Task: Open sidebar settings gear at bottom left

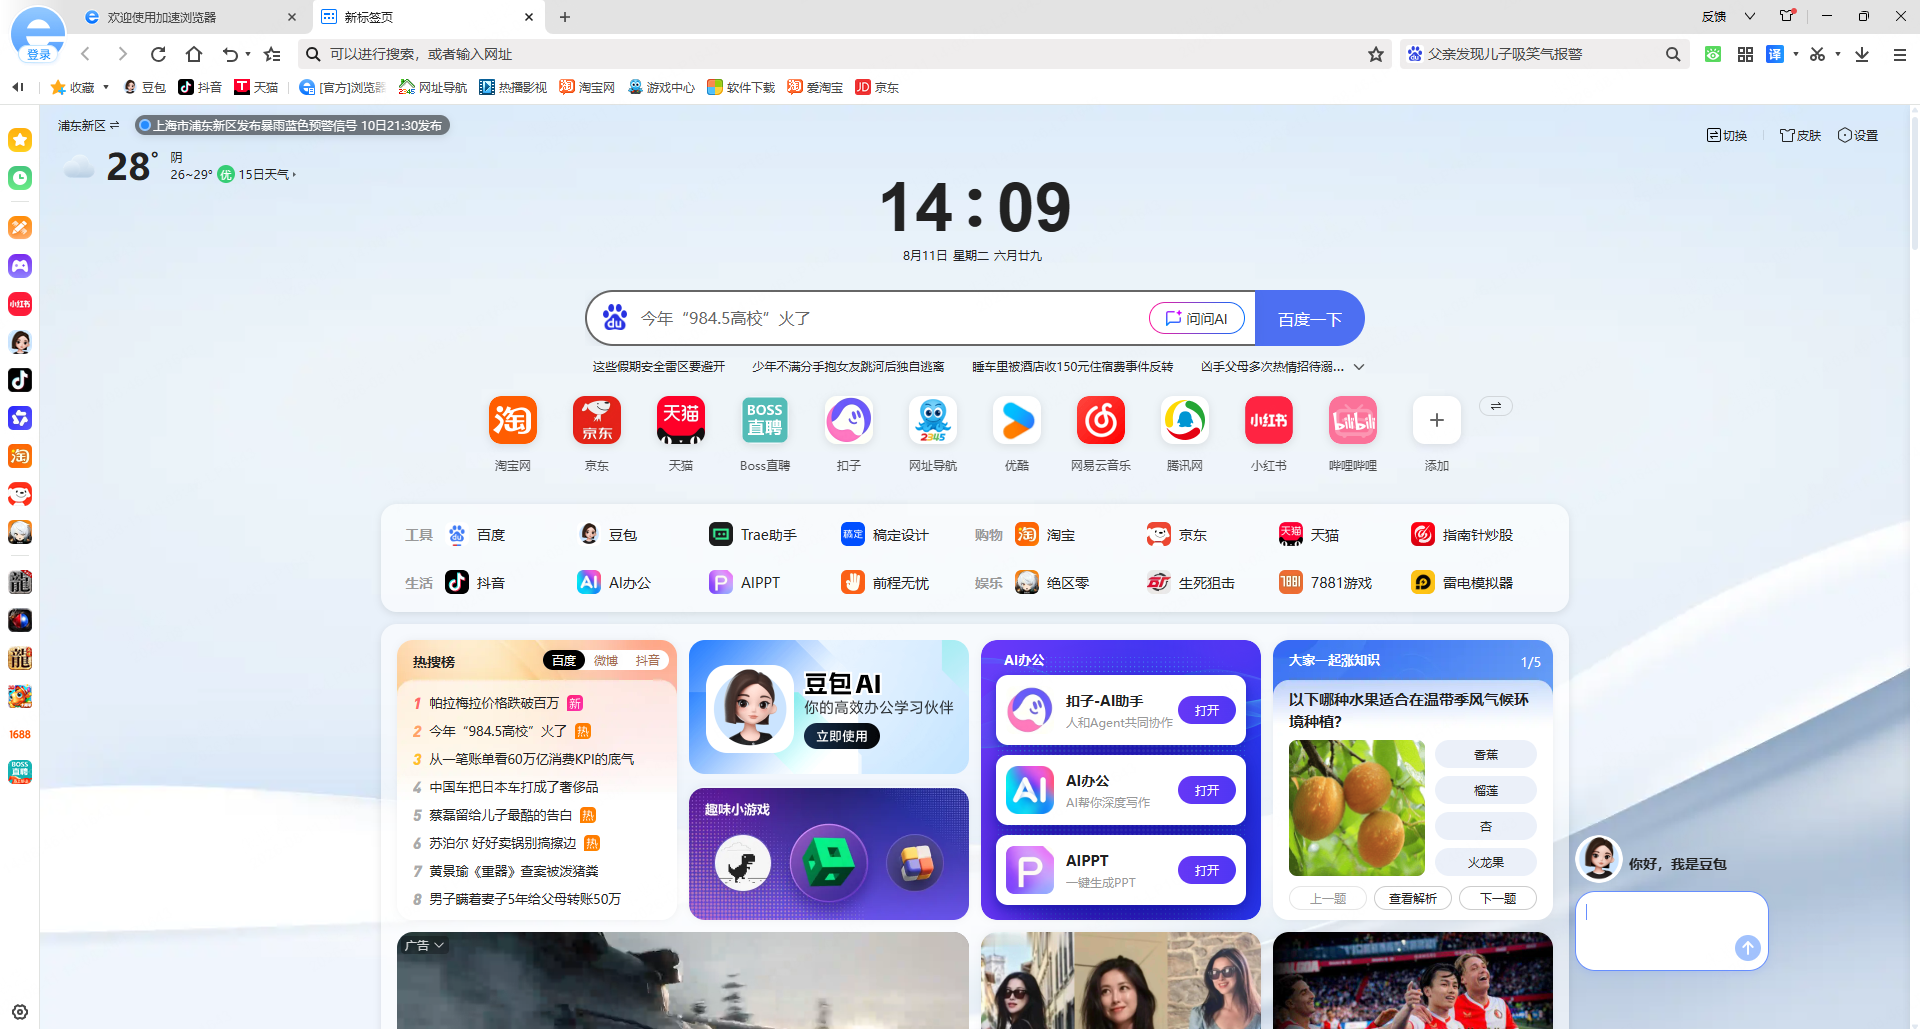Action: tap(20, 1012)
